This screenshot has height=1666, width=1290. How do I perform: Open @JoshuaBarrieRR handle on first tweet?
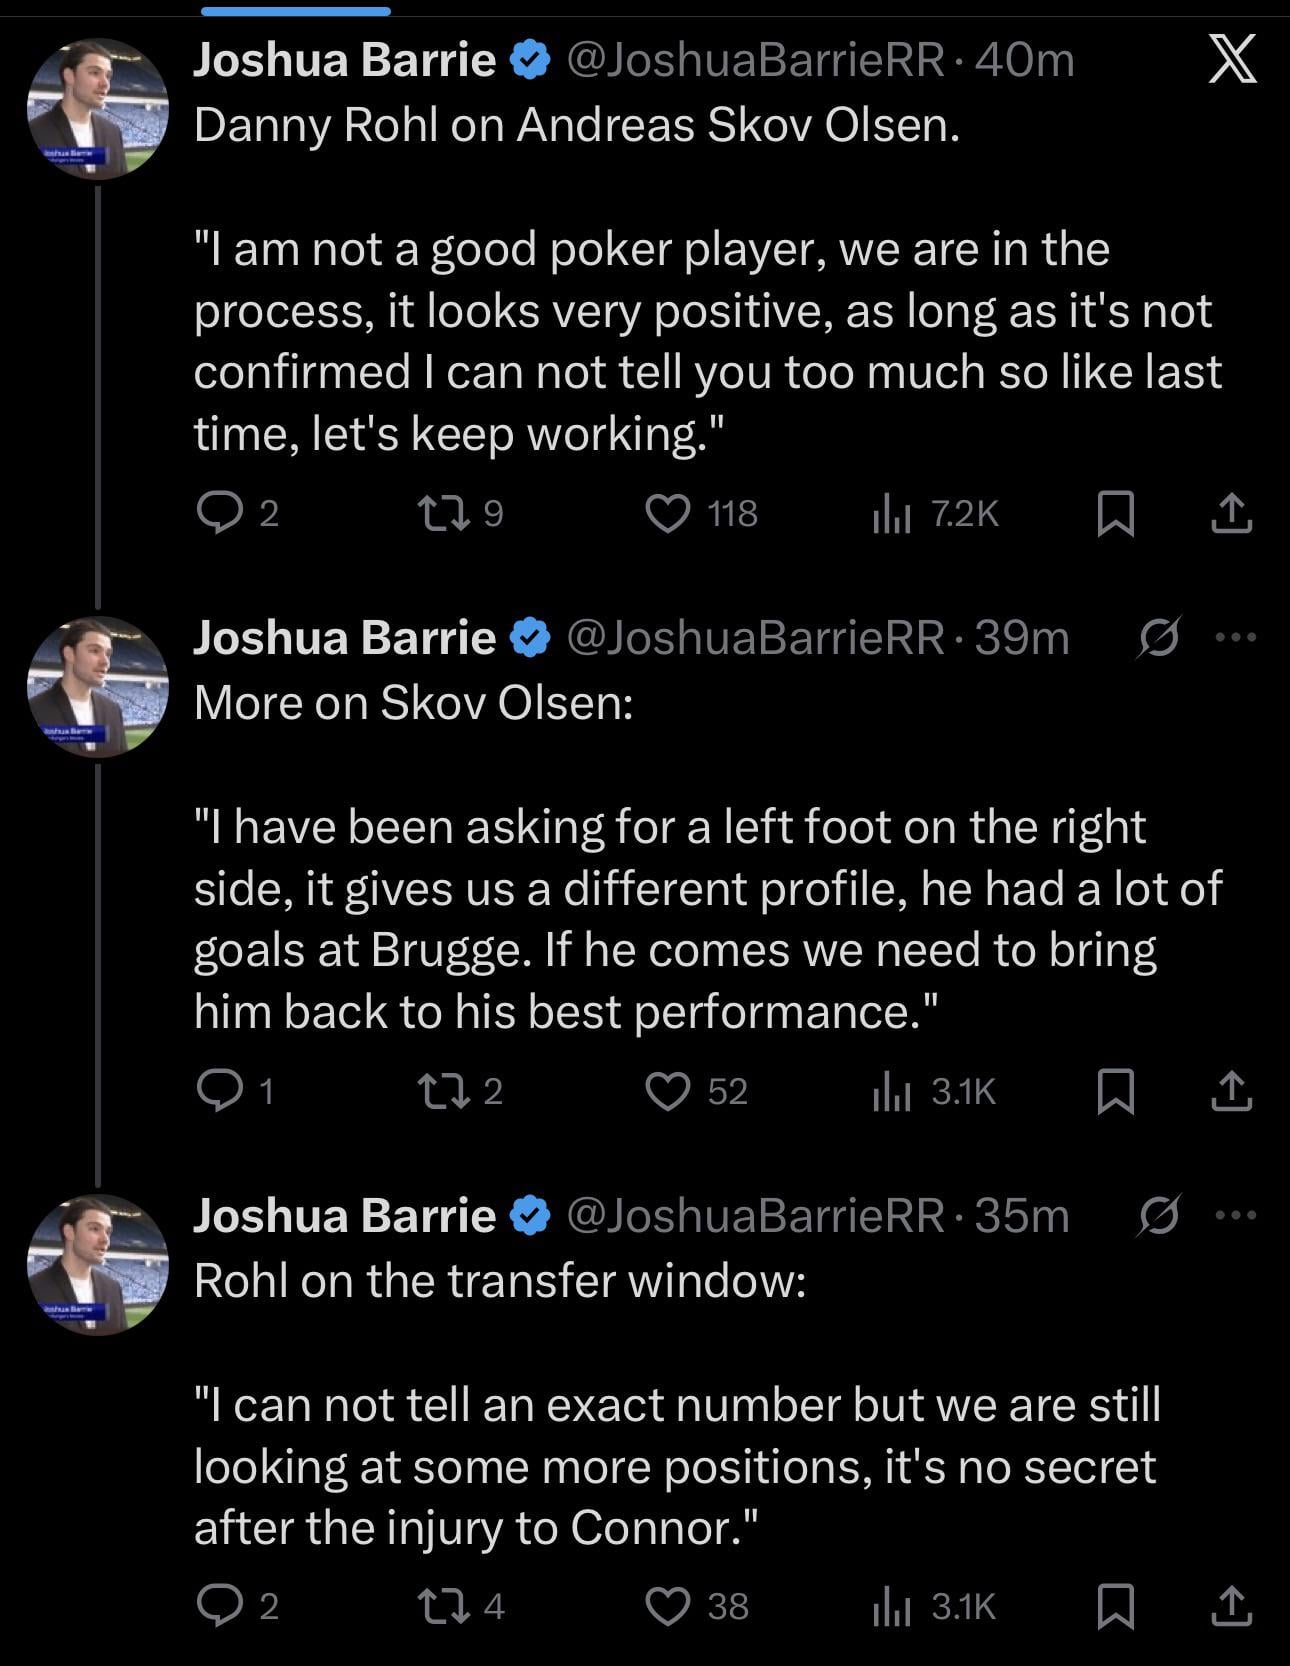(x=755, y=60)
